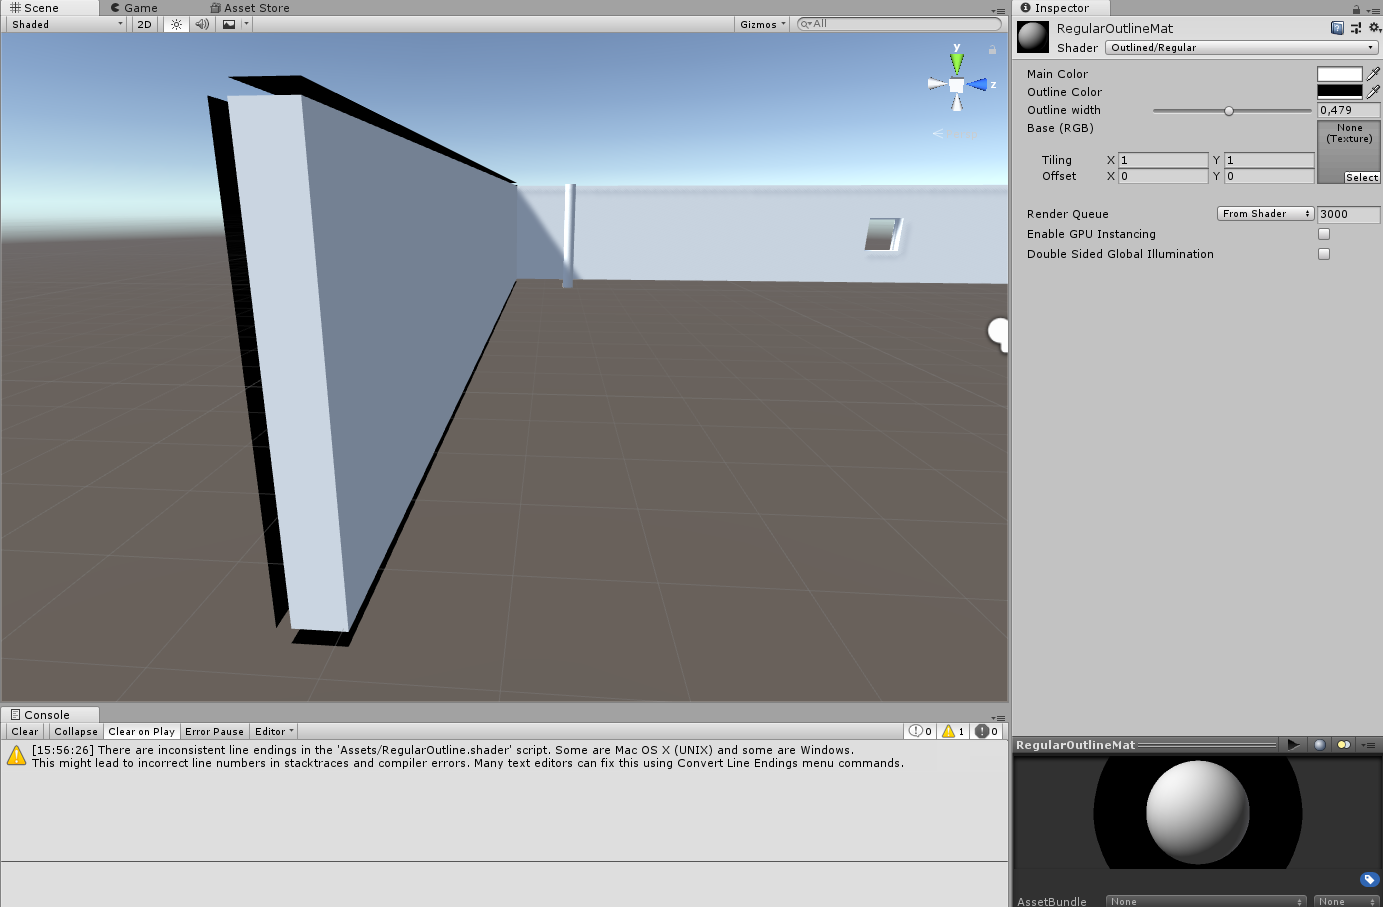Image resolution: width=1383 pixels, height=907 pixels.
Task: Toggle Console warnings filter
Action: coord(954,732)
